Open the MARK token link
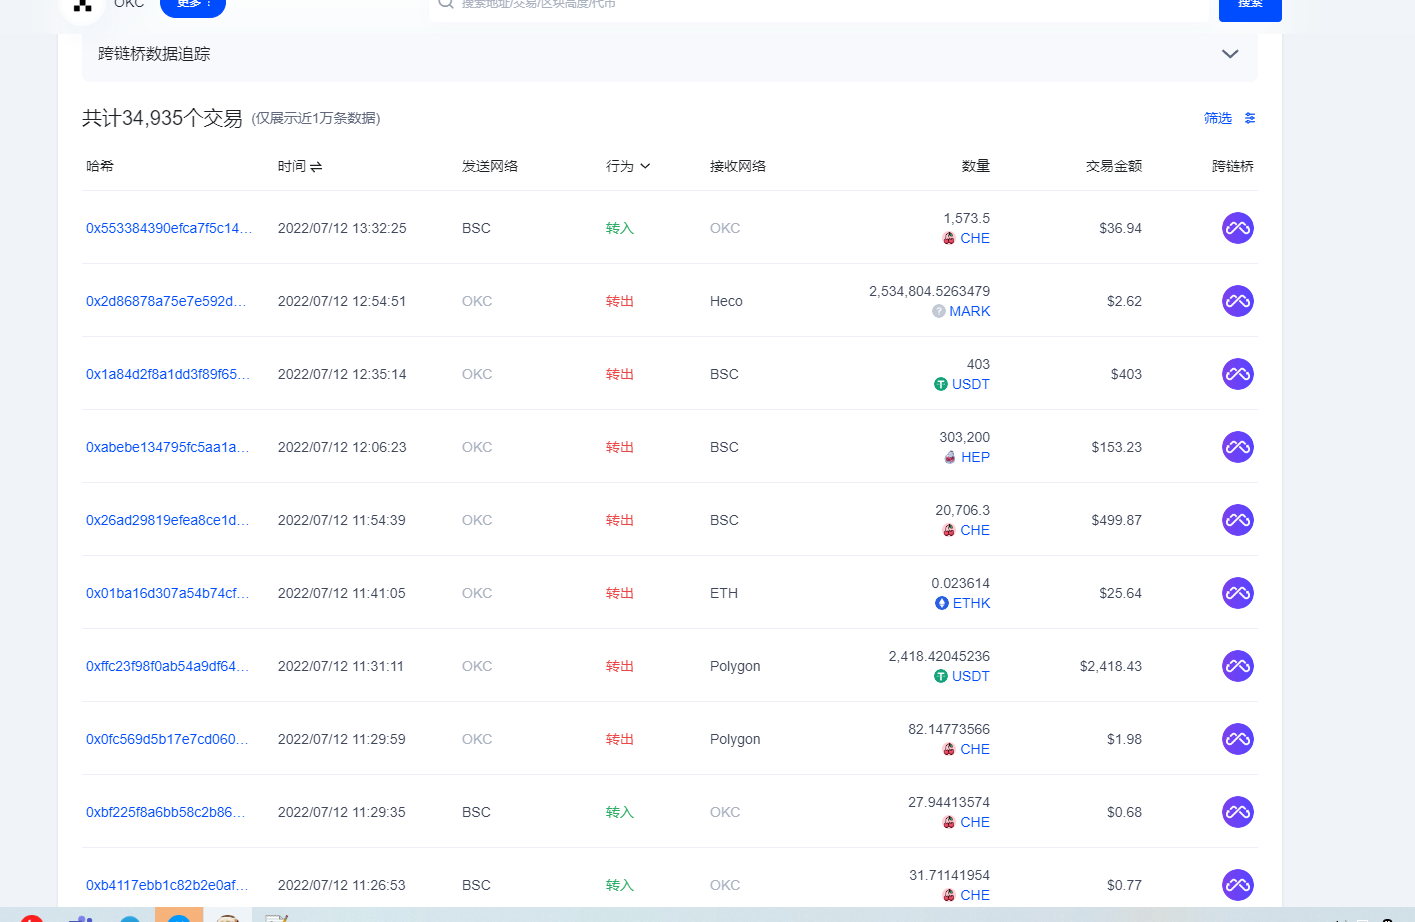 (969, 311)
